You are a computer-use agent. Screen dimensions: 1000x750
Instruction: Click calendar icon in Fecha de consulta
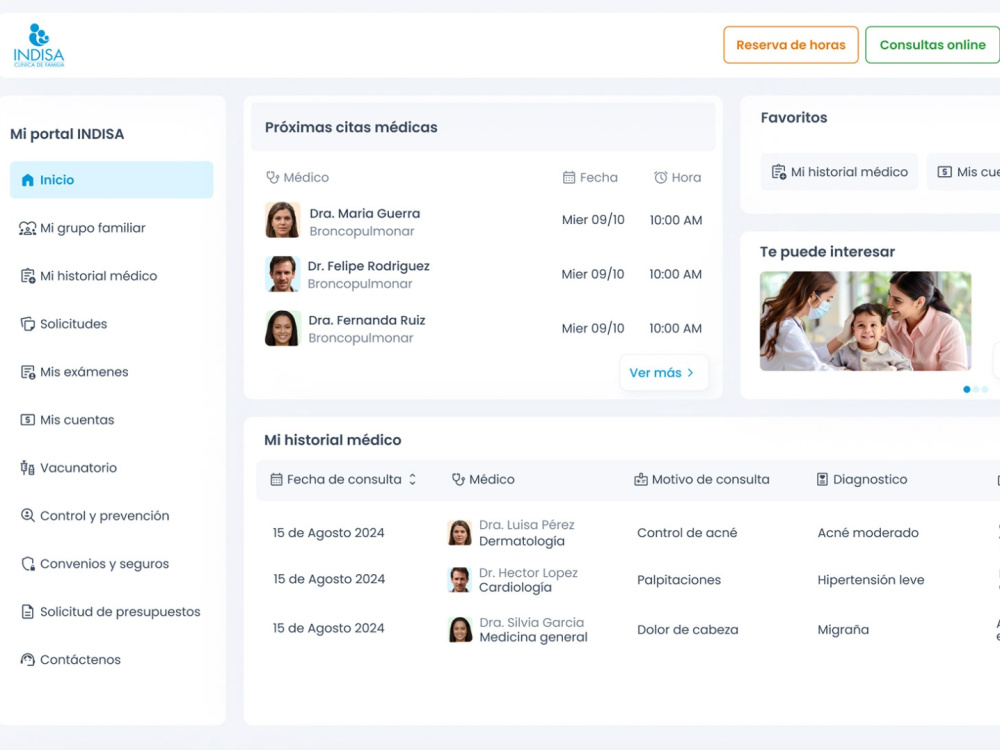click(x=276, y=479)
